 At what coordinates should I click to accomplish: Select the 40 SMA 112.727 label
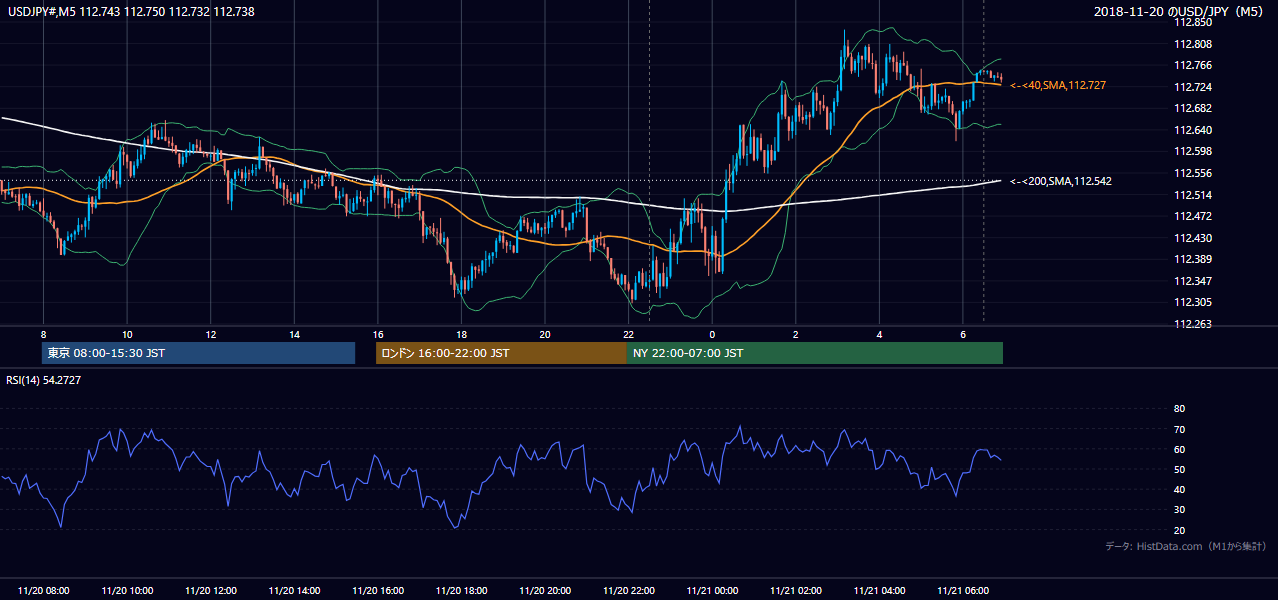click(x=1058, y=86)
